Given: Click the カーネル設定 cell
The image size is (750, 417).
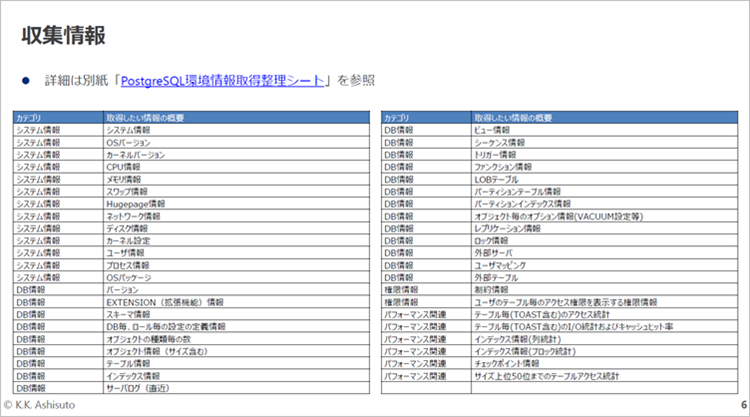Looking at the screenshot, I should click(236, 241).
